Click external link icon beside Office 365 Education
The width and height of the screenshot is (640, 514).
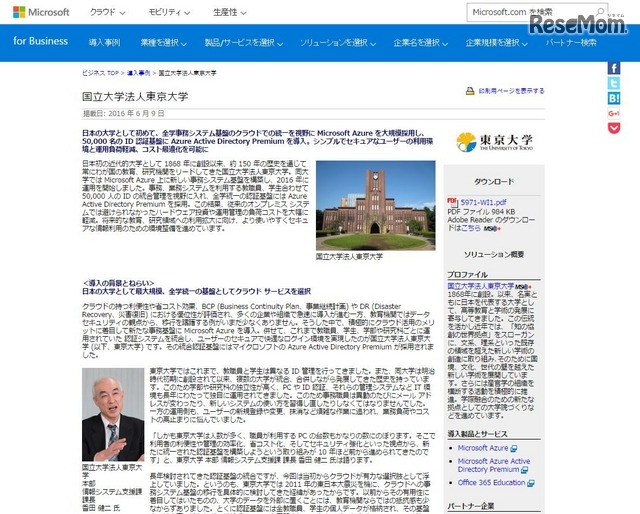531,483
